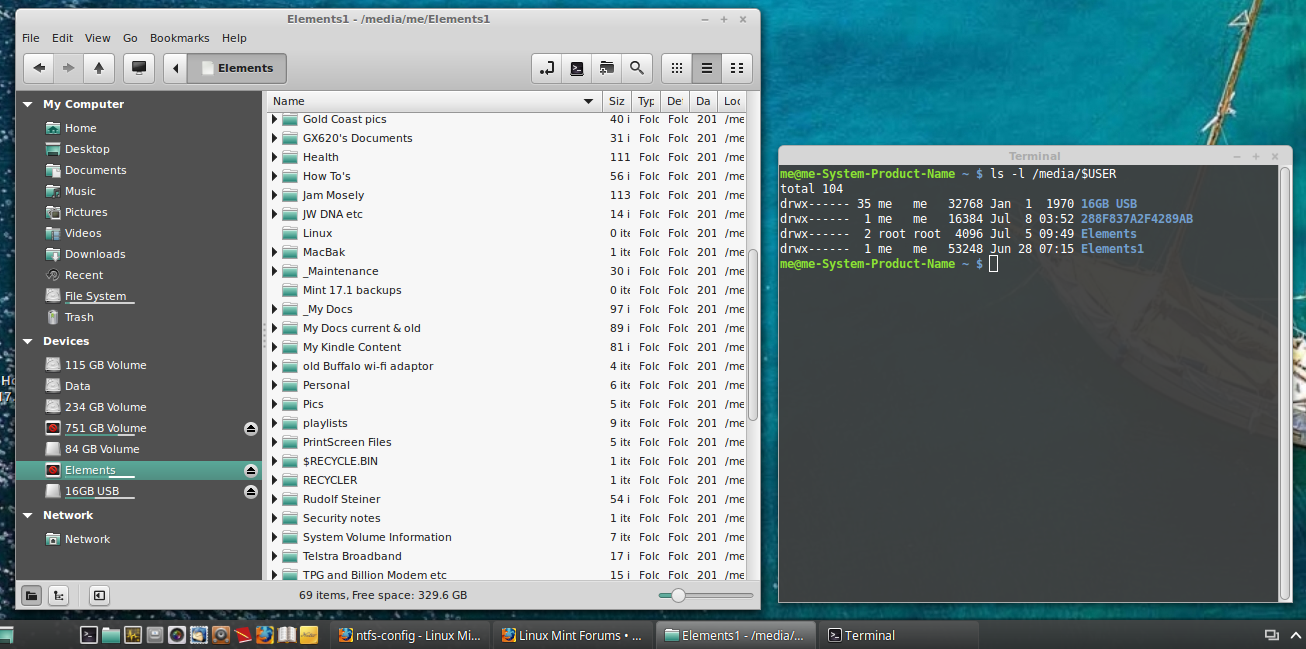Launch Terminal from taskbar launcher icon
This screenshot has width=1306, height=649.
89,634
